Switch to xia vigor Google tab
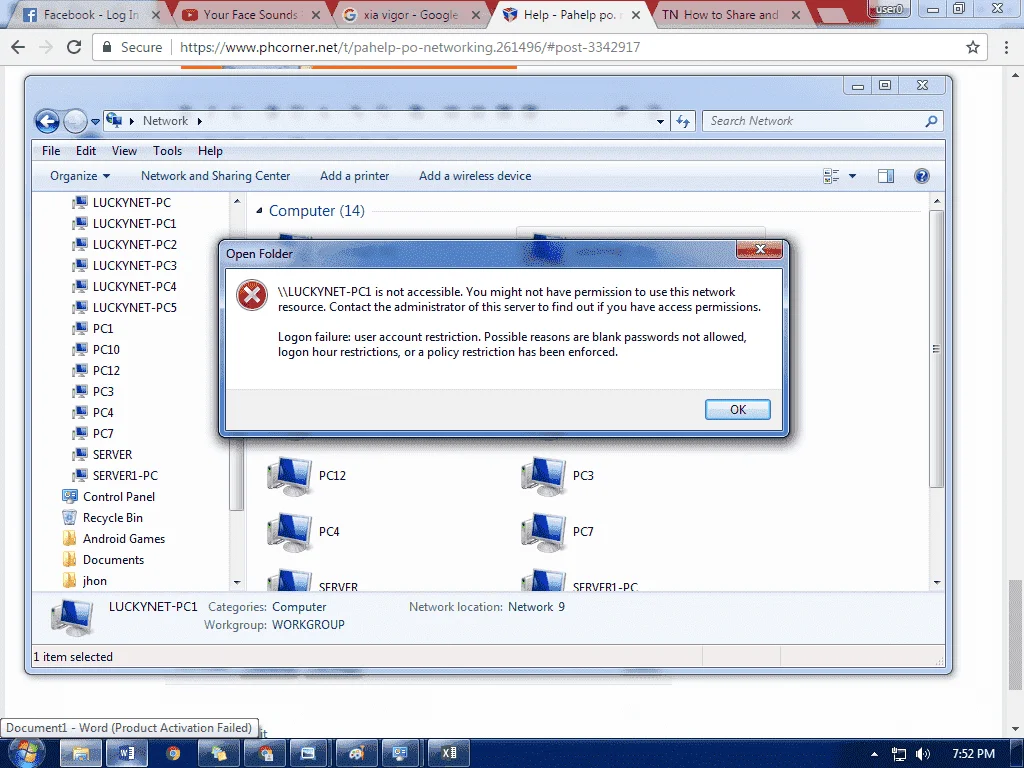1024x768 pixels. tap(411, 14)
